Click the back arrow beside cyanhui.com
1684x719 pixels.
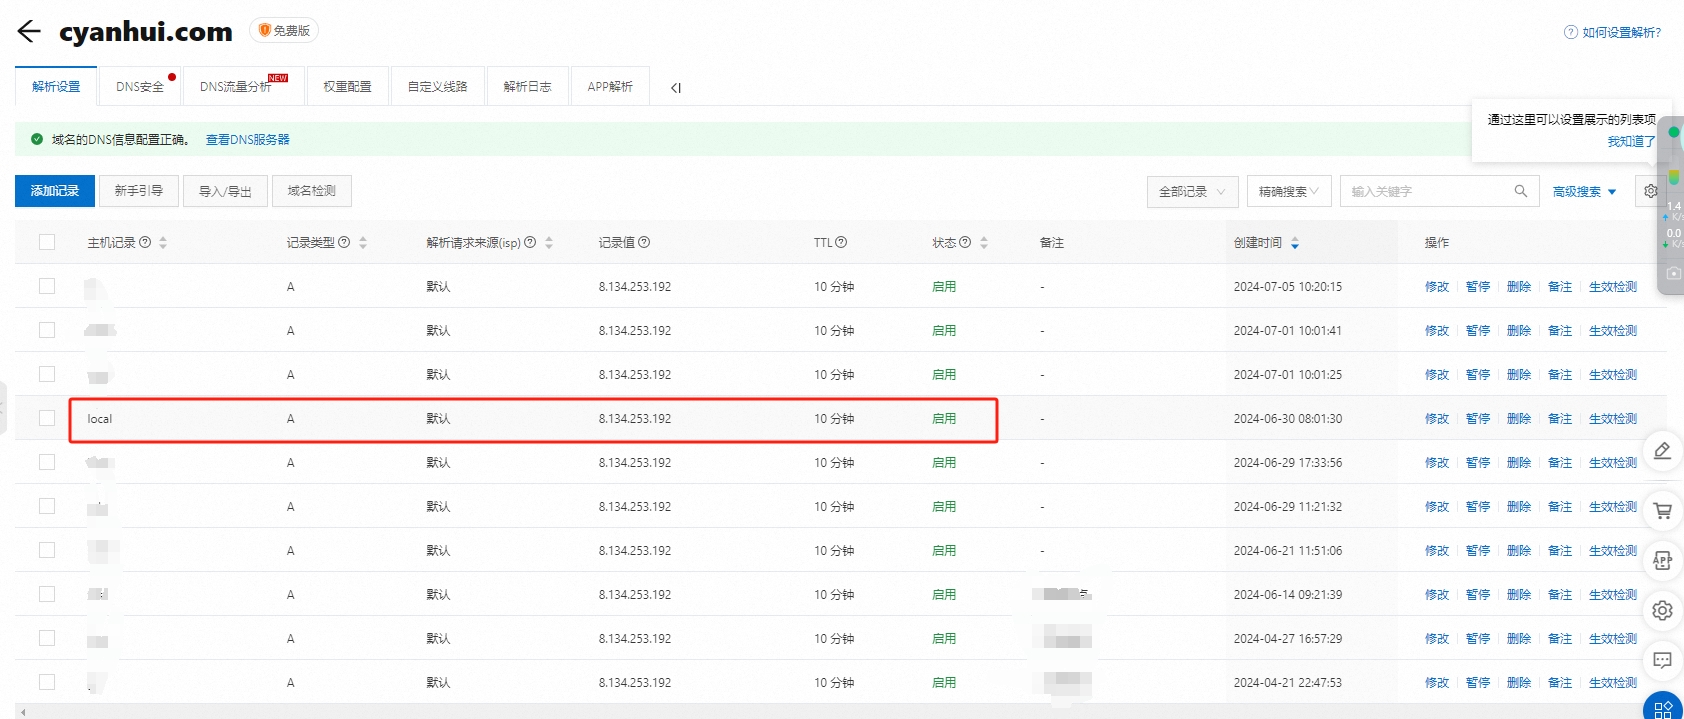(29, 32)
